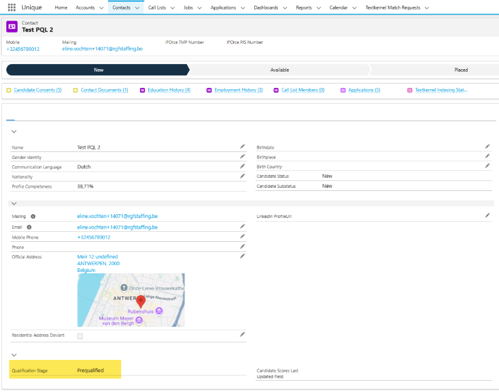499x392 pixels.
Task: Open Education History related list link
Action: pyautogui.click(x=169, y=90)
